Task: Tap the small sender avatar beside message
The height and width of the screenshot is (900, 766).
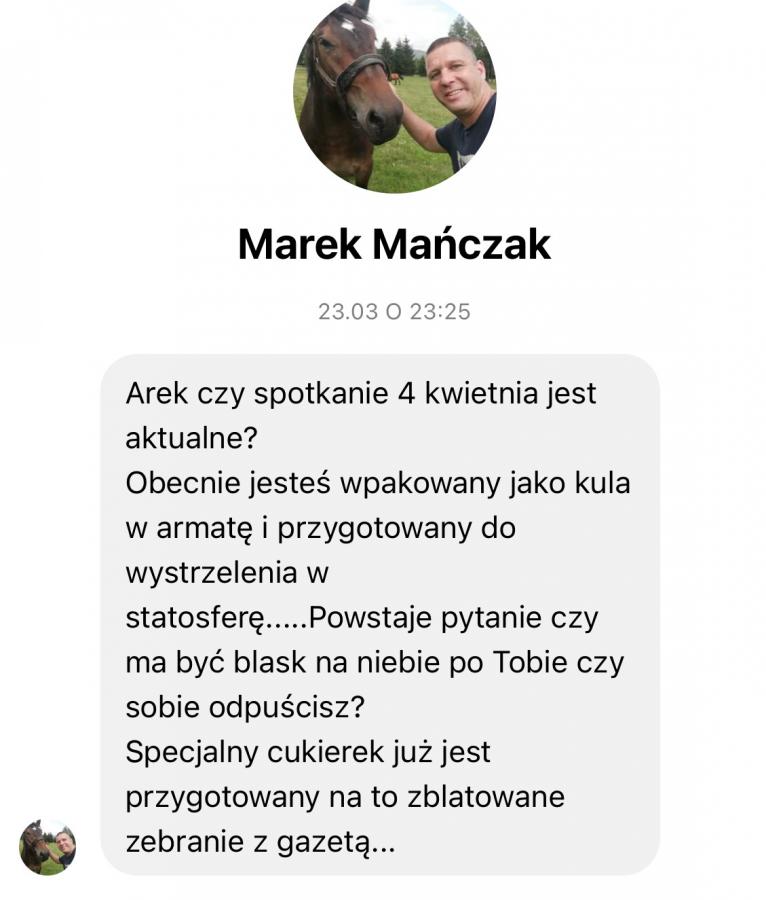Action: 48,847
